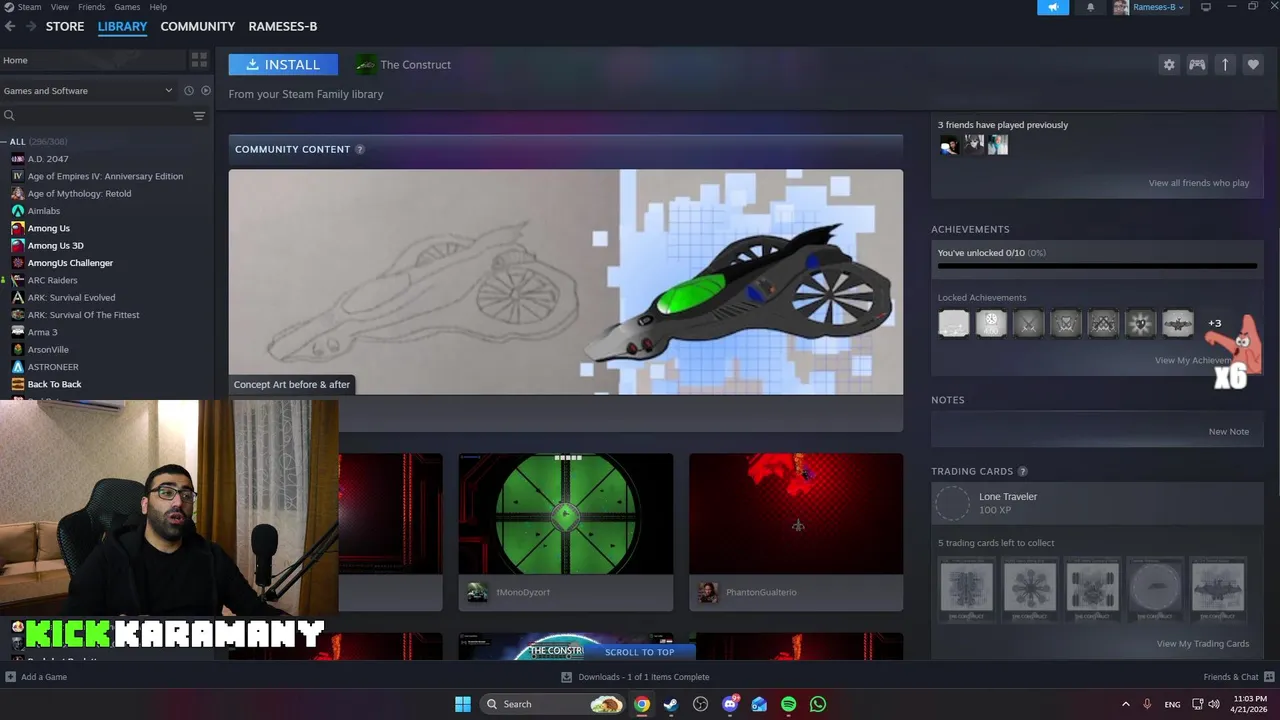
Task: Click the Community Content help icon
Action: (360, 149)
